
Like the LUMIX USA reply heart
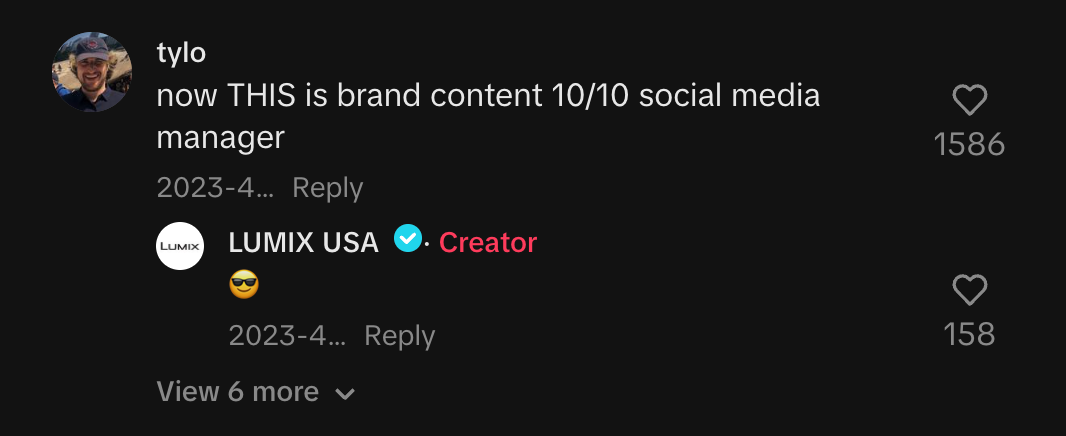pyautogui.click(x=969, y=291)
